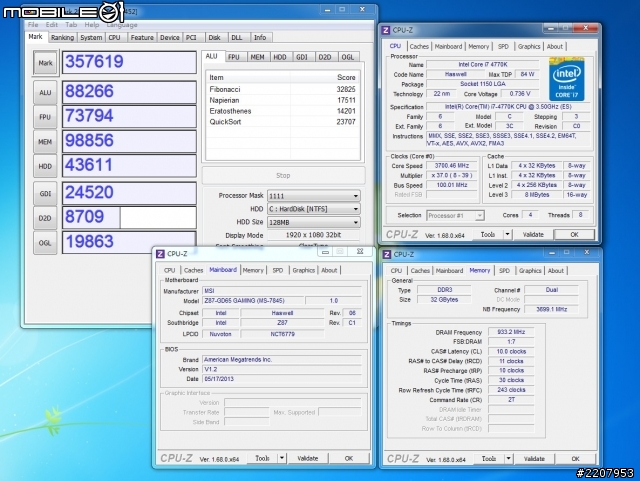Open the Processor #1 selection dropdown
Screen dimensions: 640x481
coord(455,215)
